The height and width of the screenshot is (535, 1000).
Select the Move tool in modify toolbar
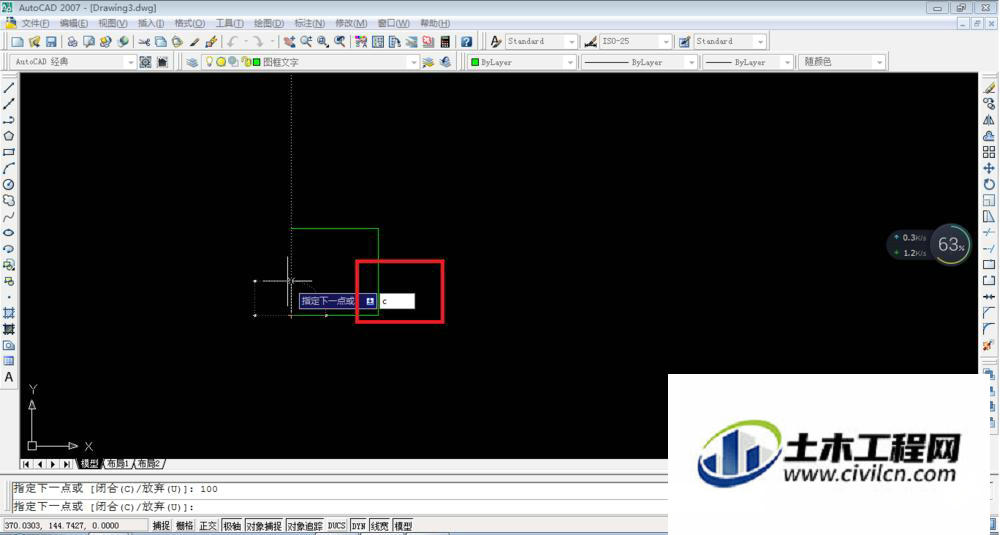pos(989,168)
